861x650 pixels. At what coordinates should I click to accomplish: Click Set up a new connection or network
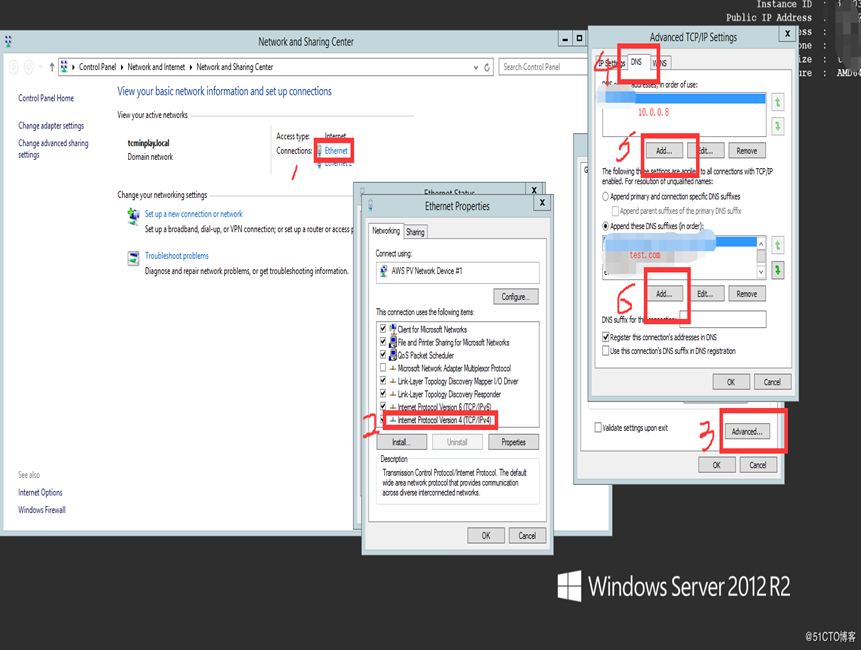193,214
